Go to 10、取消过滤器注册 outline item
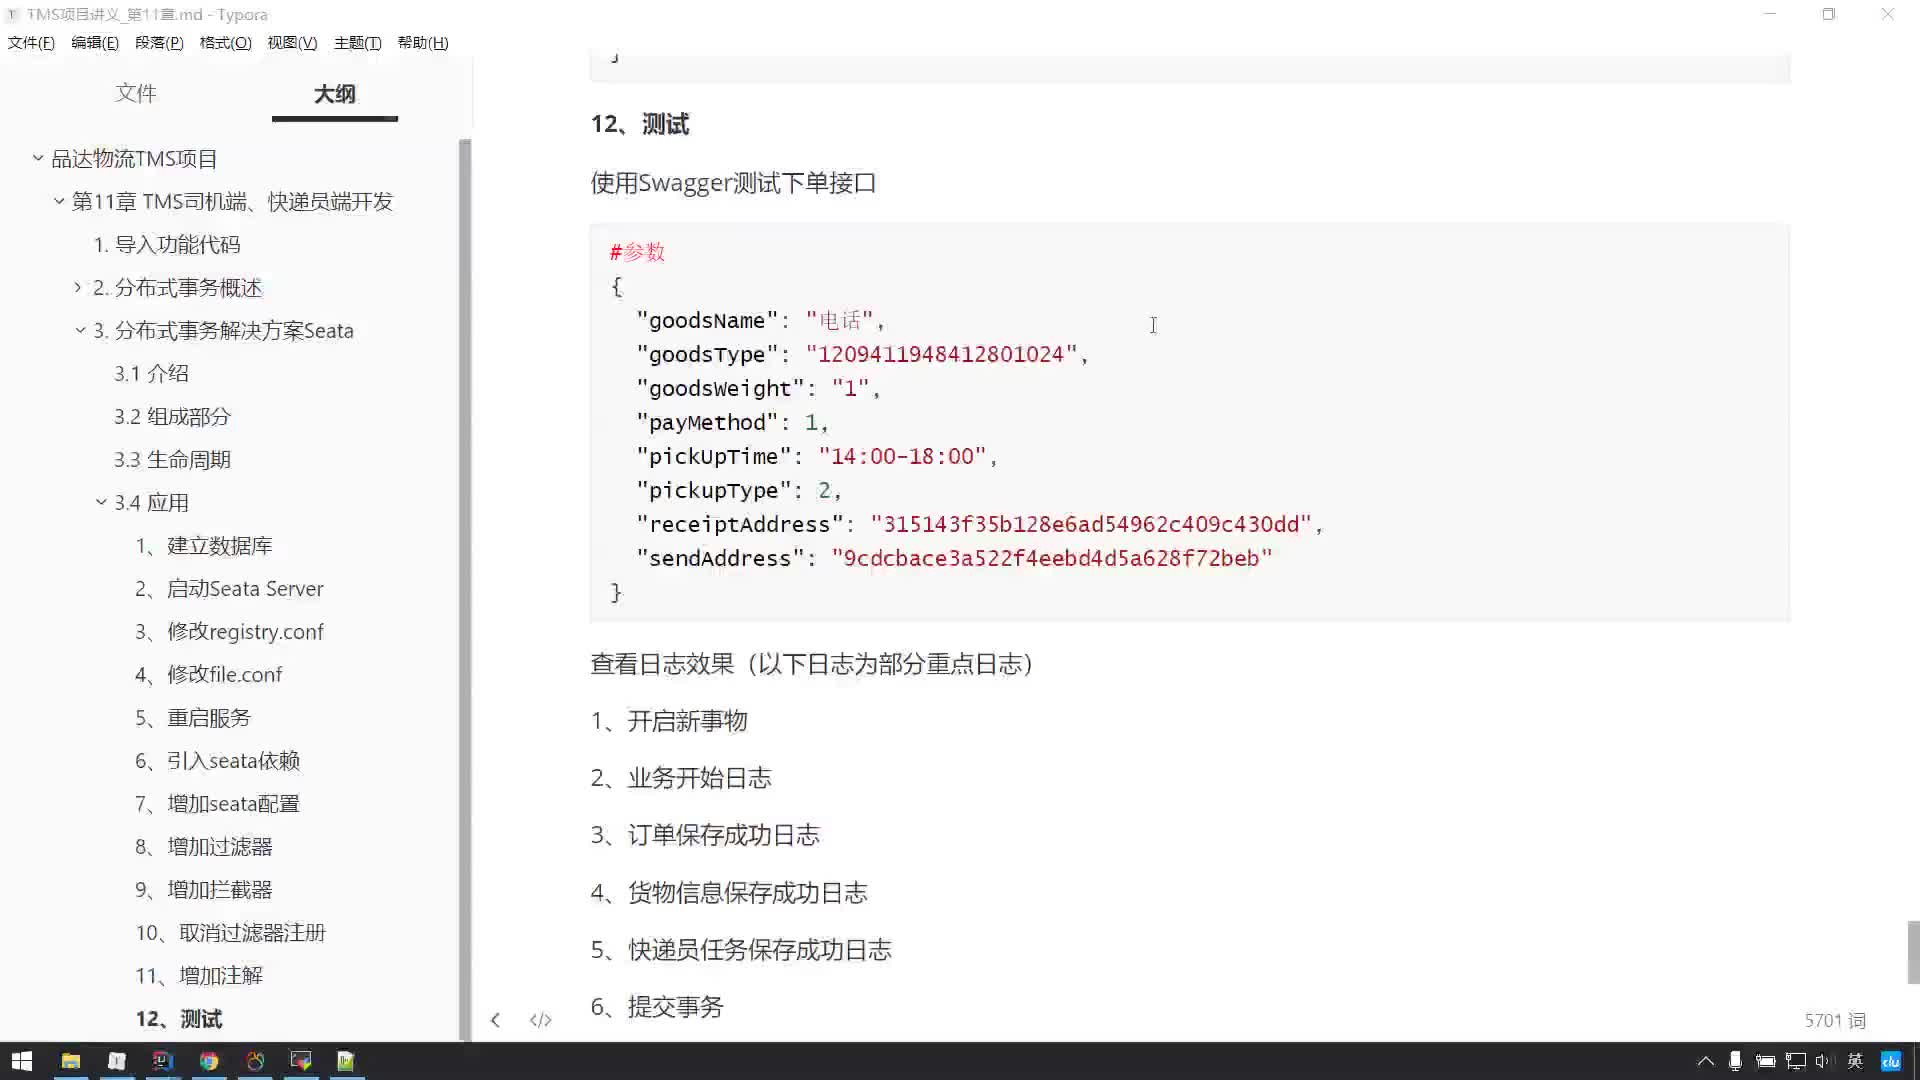Image resolution: width=1920 pixels, height=1080 pixels. point(231,933)
